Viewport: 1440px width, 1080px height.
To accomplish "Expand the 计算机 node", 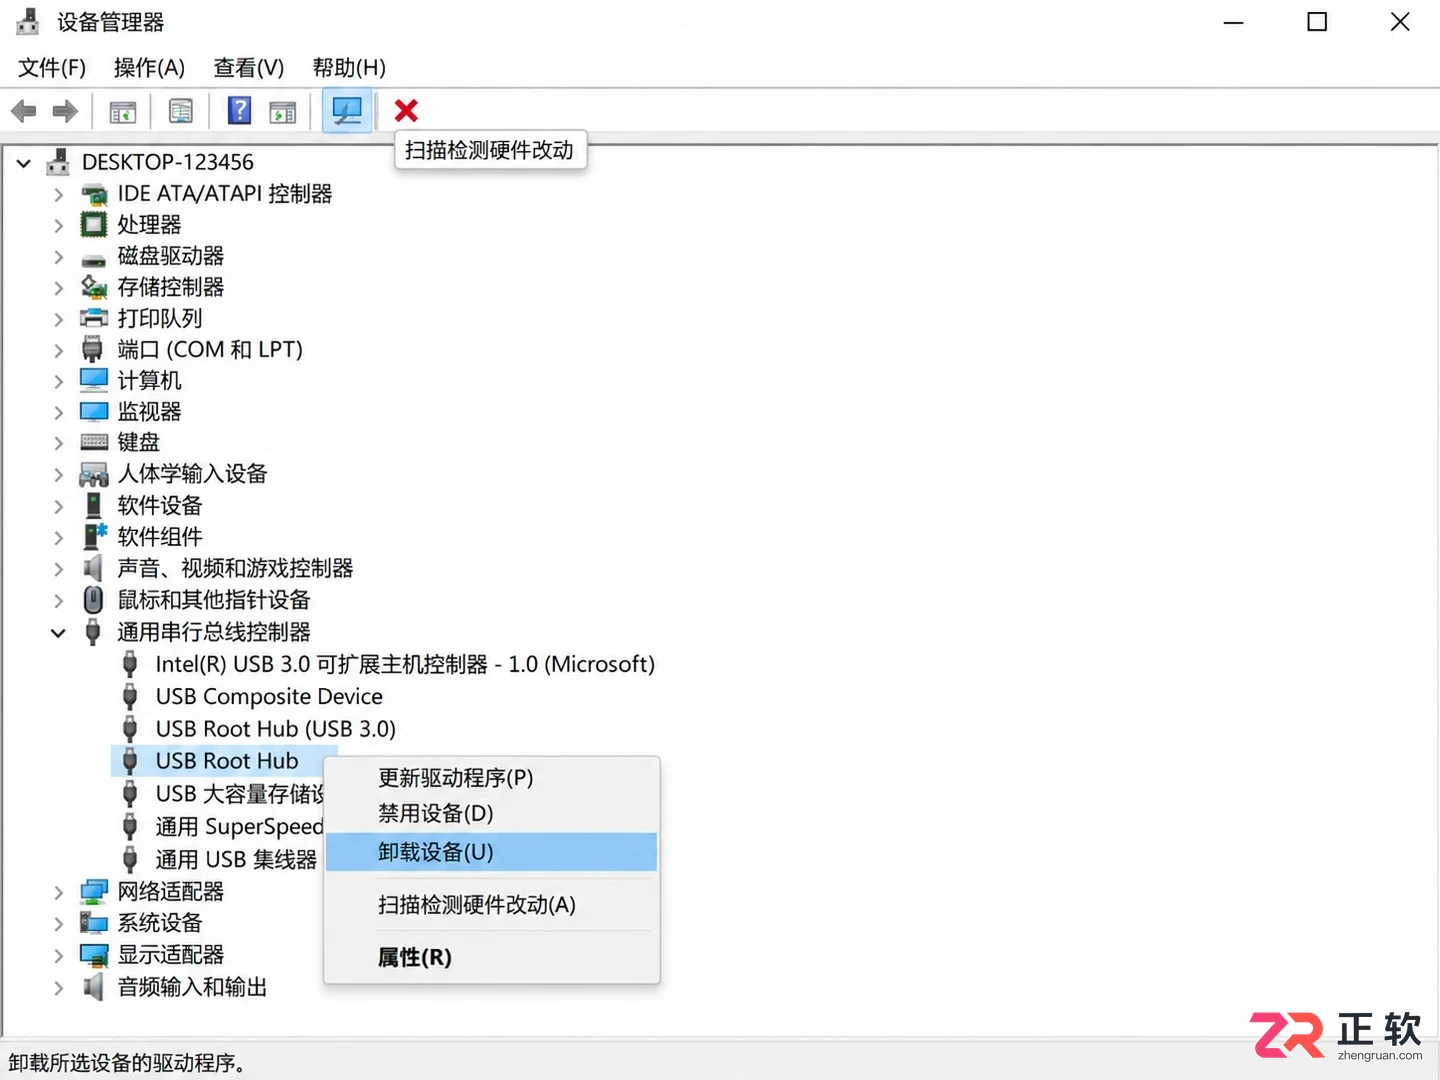I will click(58, 381).
